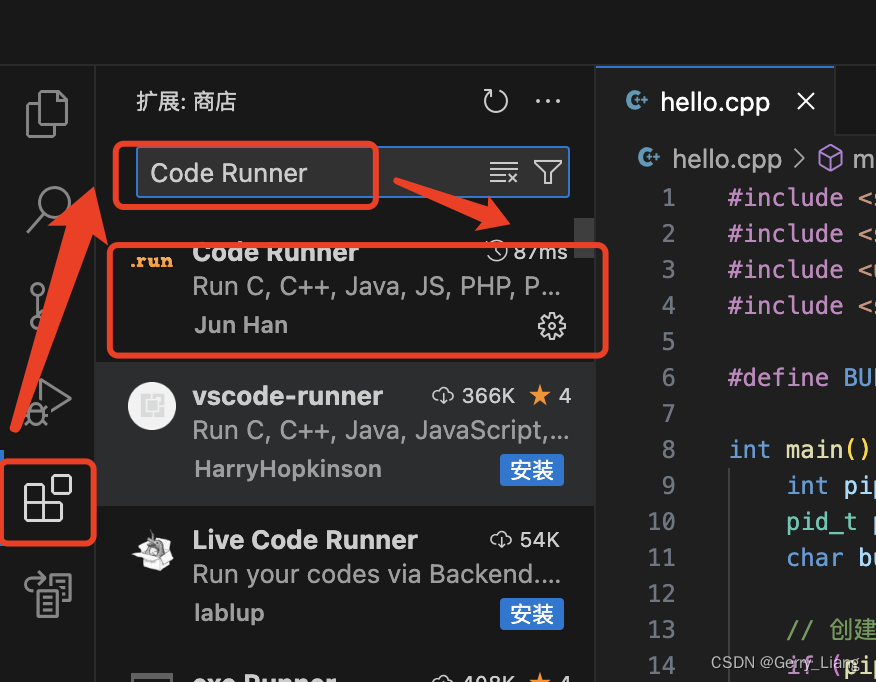Viewport: 876px width, 682px height.
Task: Select the vscode-runner extension entry
Action: 346,433
